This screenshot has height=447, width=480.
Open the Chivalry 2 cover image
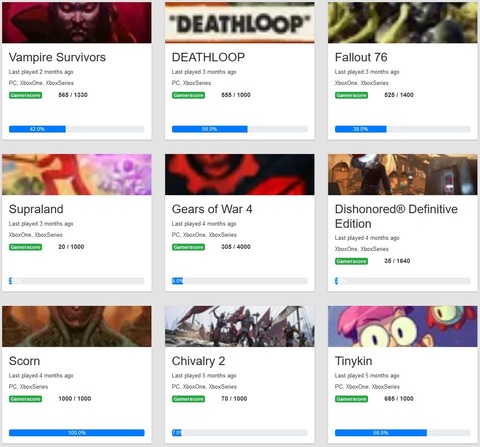click(240, 326)
